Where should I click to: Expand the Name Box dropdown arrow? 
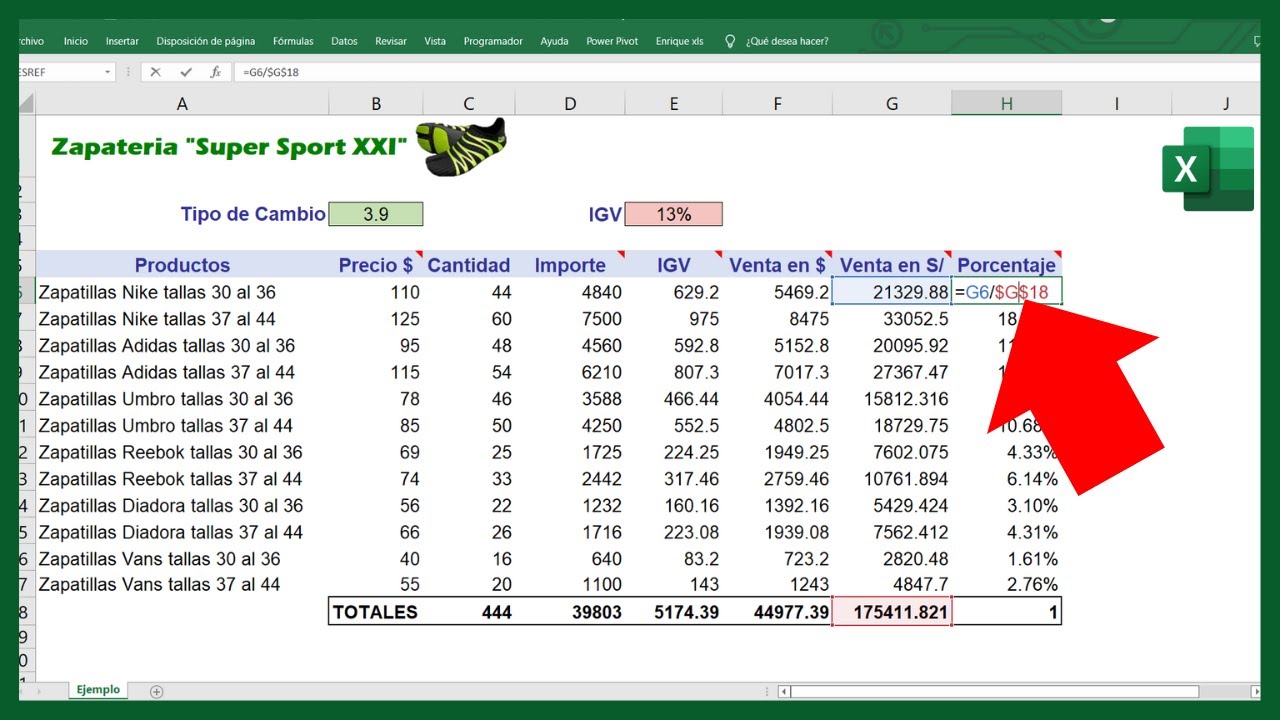(108, 72)
